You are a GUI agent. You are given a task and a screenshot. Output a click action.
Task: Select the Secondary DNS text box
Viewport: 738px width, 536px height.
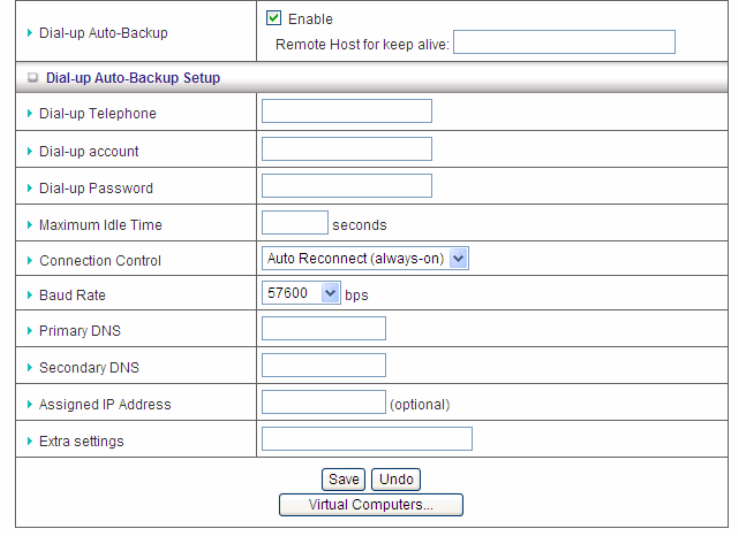tap(323, 366)
